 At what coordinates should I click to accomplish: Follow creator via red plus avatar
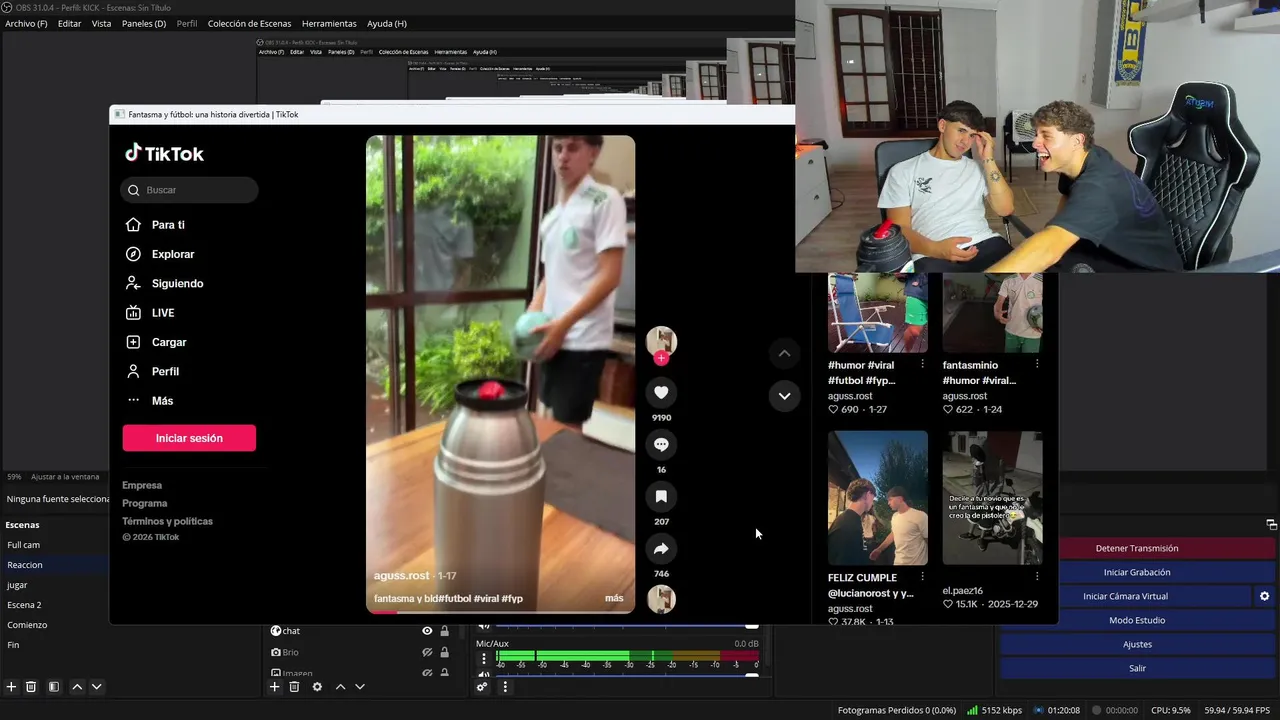click(661, 358)
